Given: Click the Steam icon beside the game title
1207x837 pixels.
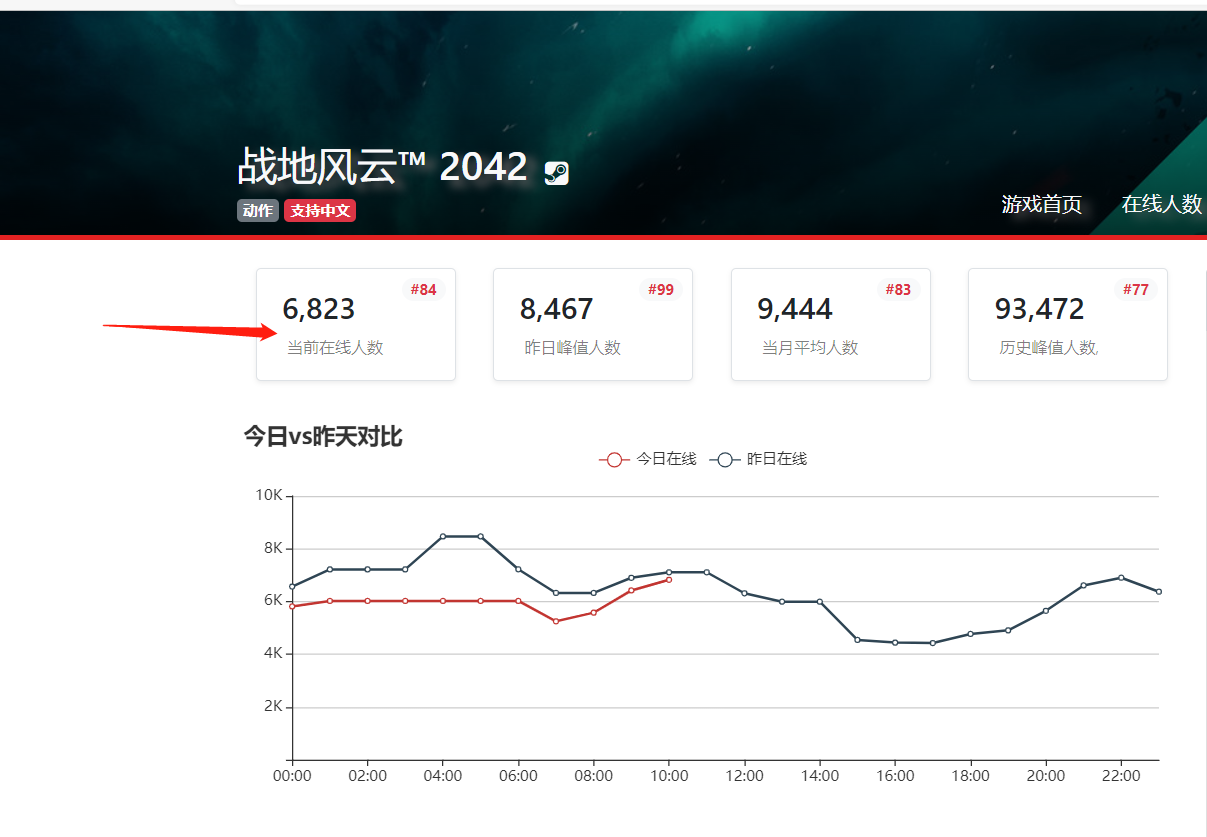Looking at the screenshot, I should pos(556,173).
